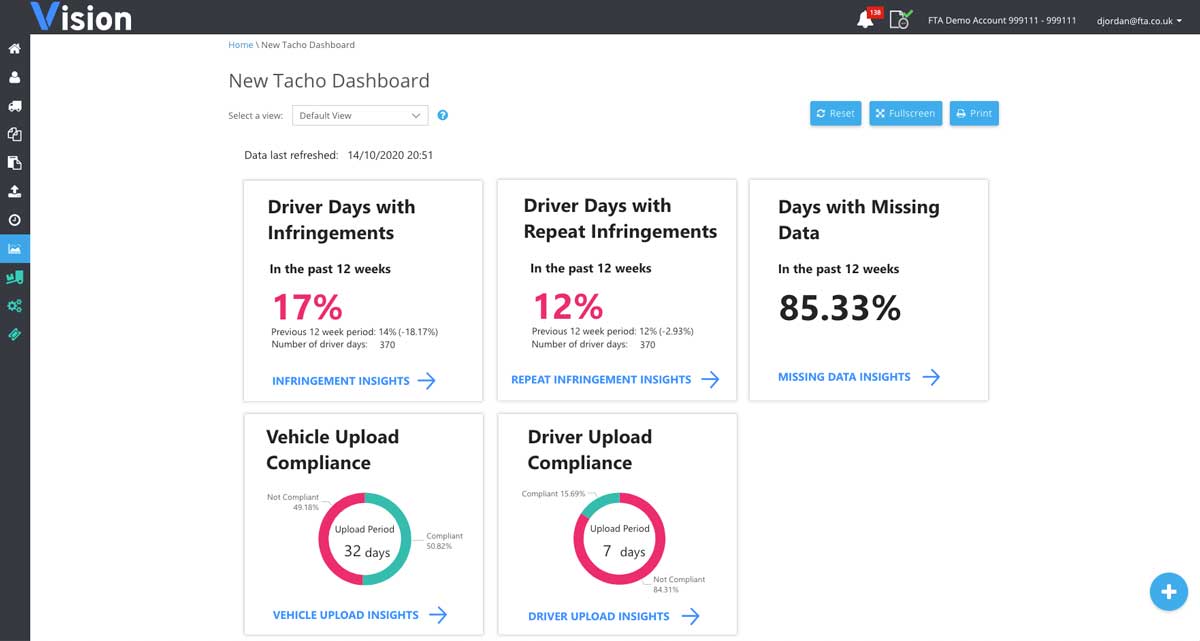Go to the Home icon in the sidebar
Screen dimensions: 1200x641
coord(15,48)
